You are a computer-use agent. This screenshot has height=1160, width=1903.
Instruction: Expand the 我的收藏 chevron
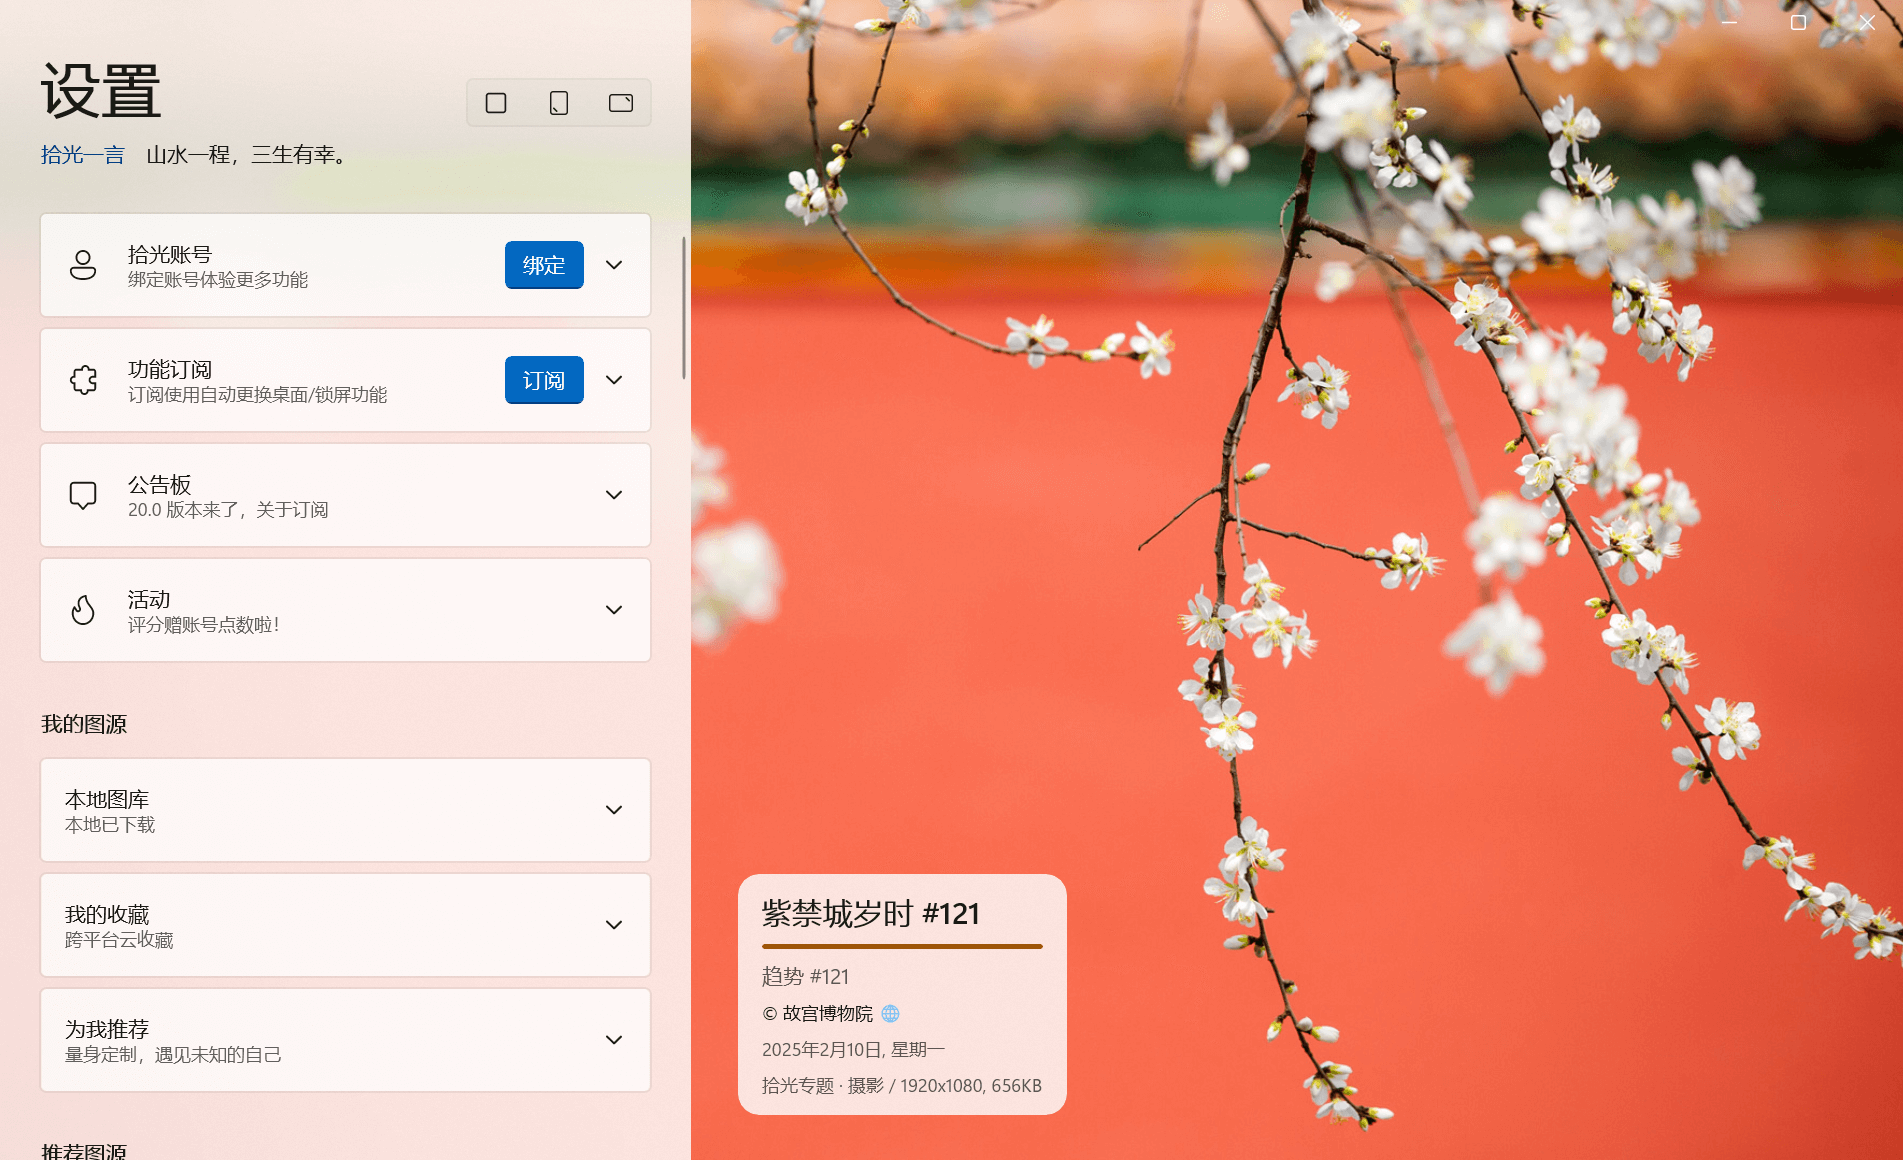[x=614, y=925]
